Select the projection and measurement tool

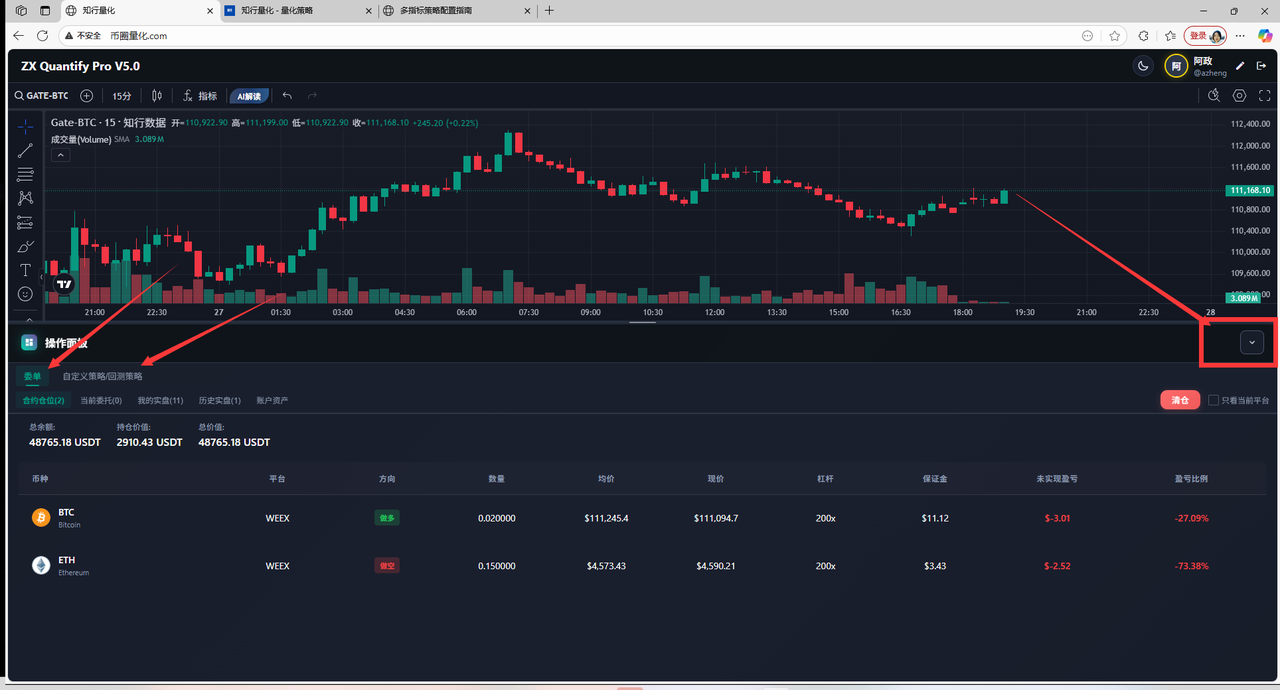click(25, 222)
